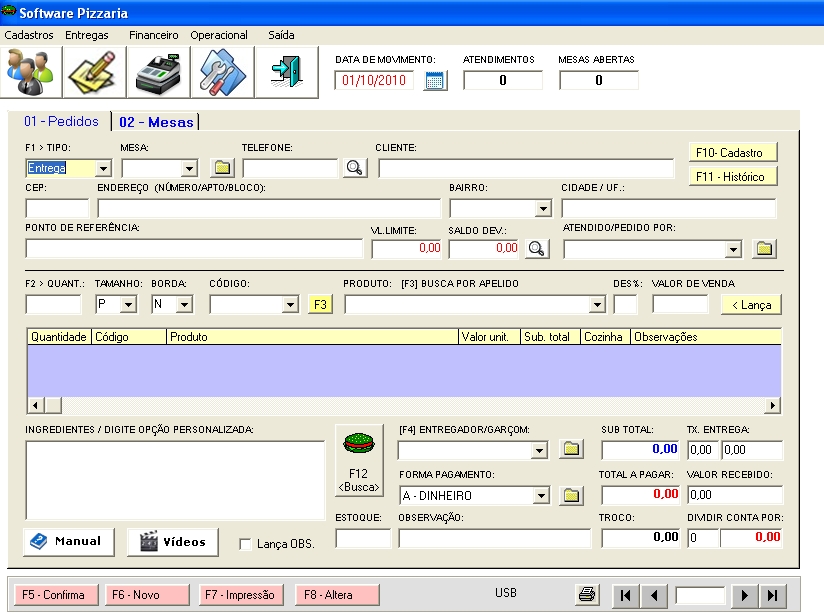Screen dimensions: 824x615
Task: Open the Financeiro menu
Action: pos(153,35)
